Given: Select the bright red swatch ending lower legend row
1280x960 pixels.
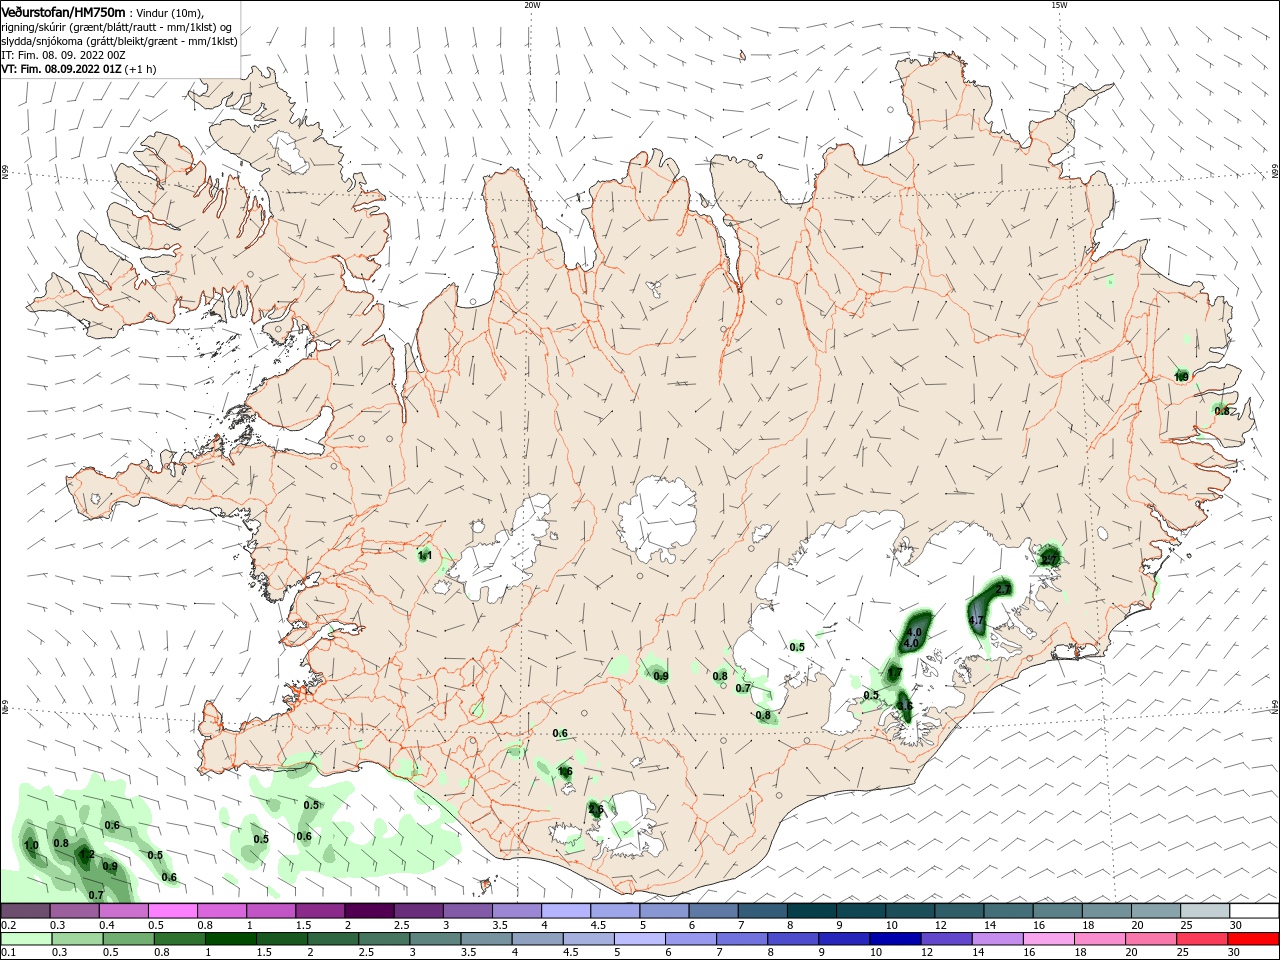Looking at the screenshot, I should click(x=1253, y=940).
